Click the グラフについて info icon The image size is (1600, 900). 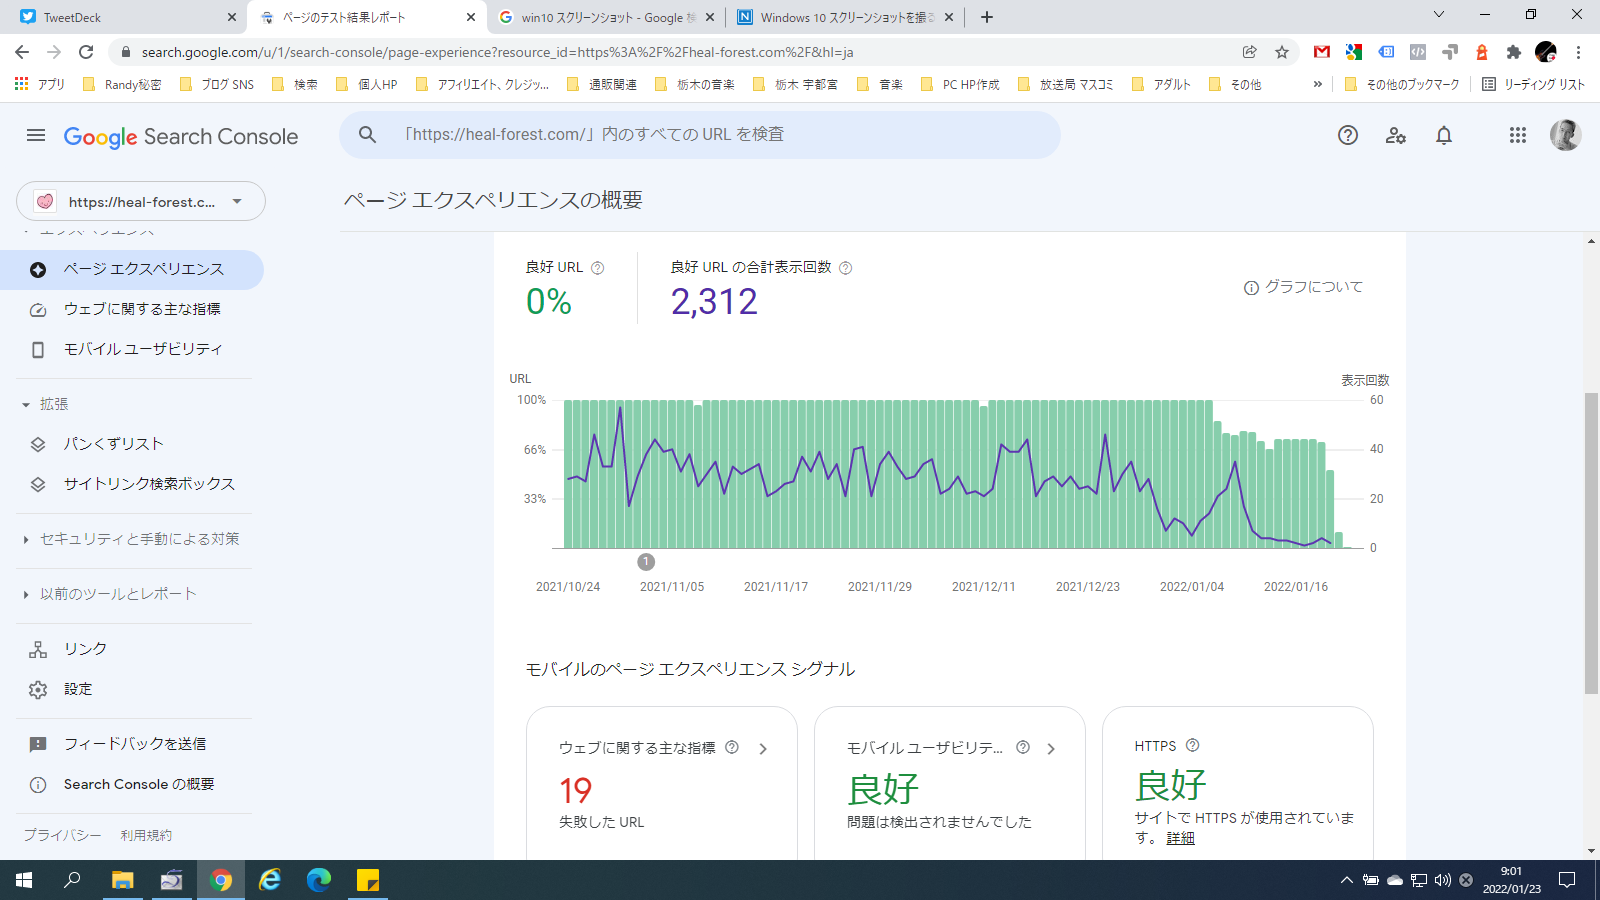tap(1251, 287)
